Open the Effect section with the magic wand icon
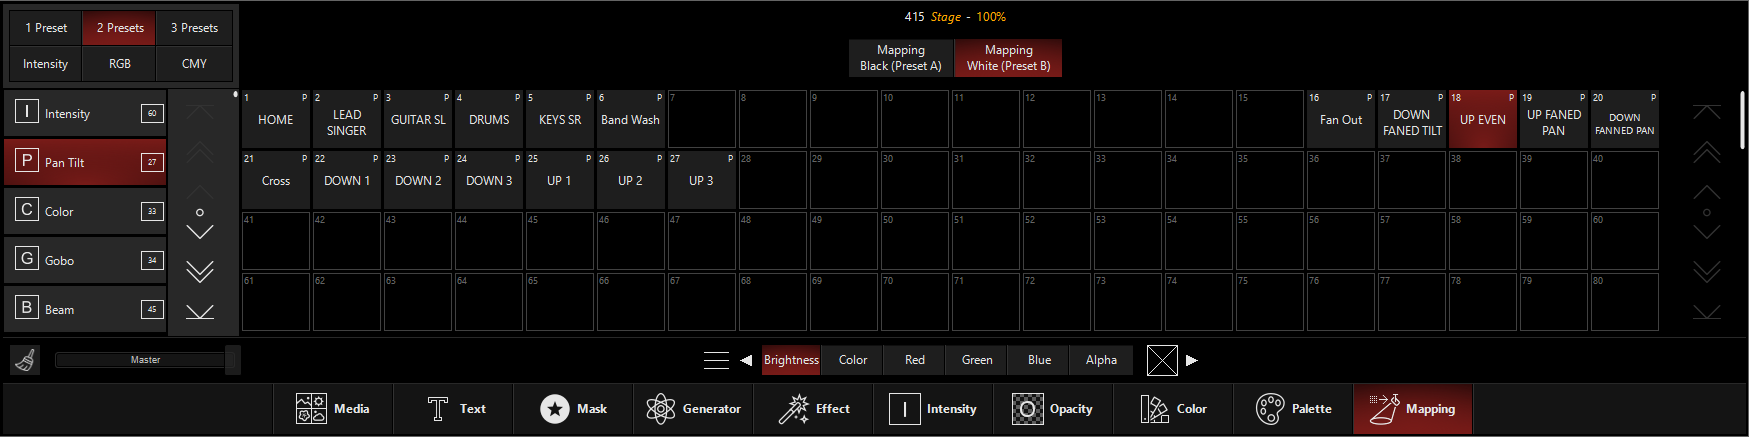The width and height of the screenshot is (1749, 437). (x=813, y=409)
